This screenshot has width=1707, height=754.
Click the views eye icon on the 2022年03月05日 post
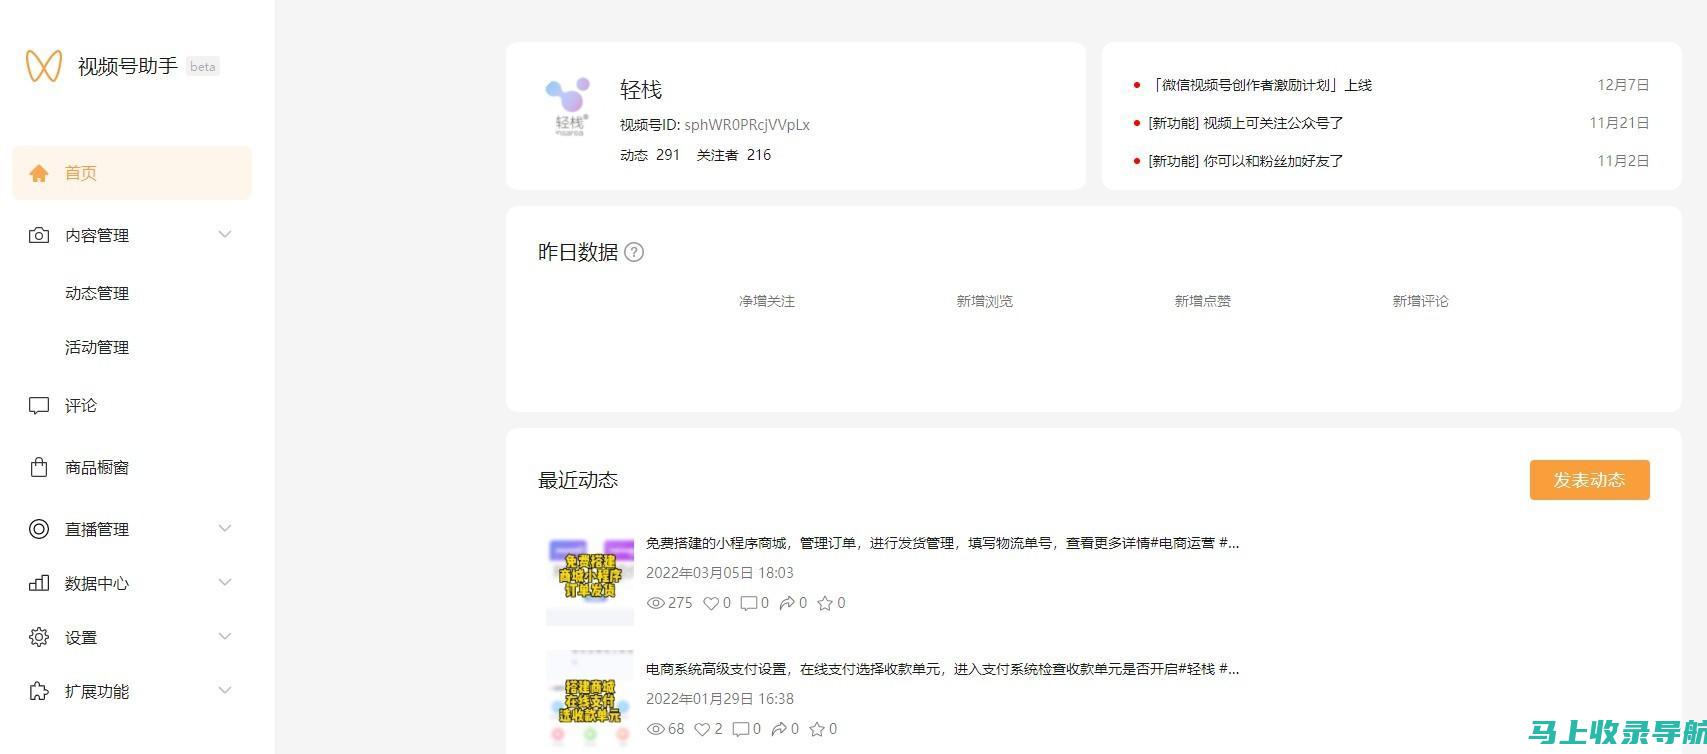pyautogui.click(x=656, y=603)
